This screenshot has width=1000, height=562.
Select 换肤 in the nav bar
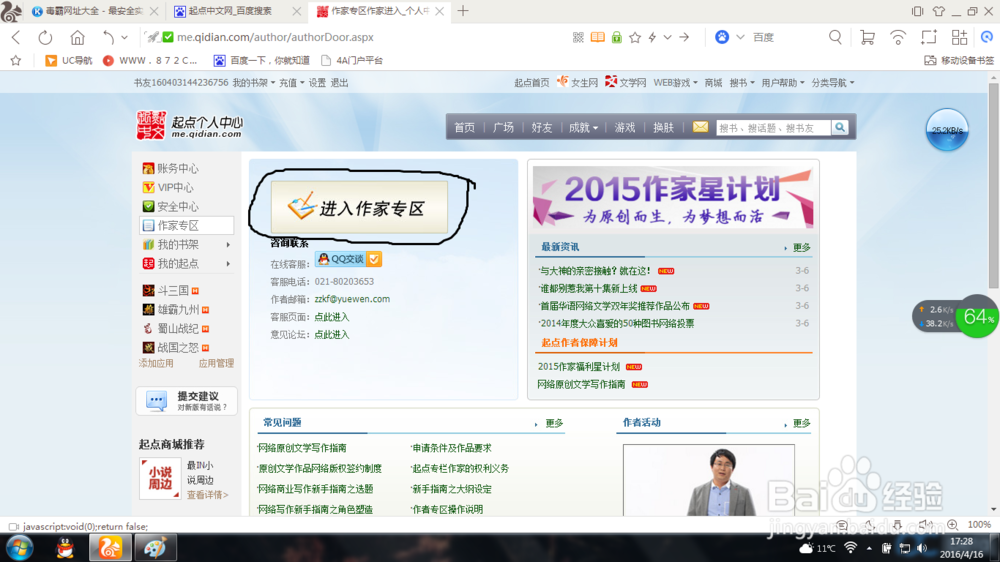coord(663,128)
